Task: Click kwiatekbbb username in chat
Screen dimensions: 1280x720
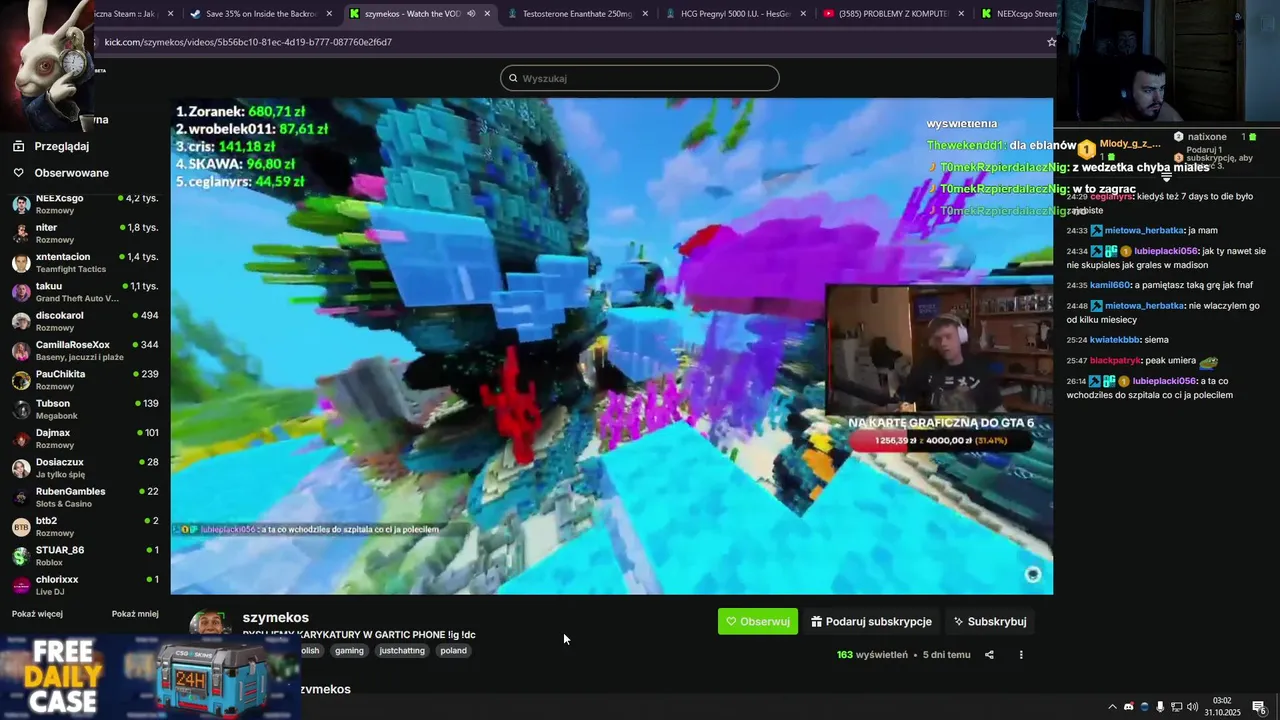Action: click(x=1115, y=340)
